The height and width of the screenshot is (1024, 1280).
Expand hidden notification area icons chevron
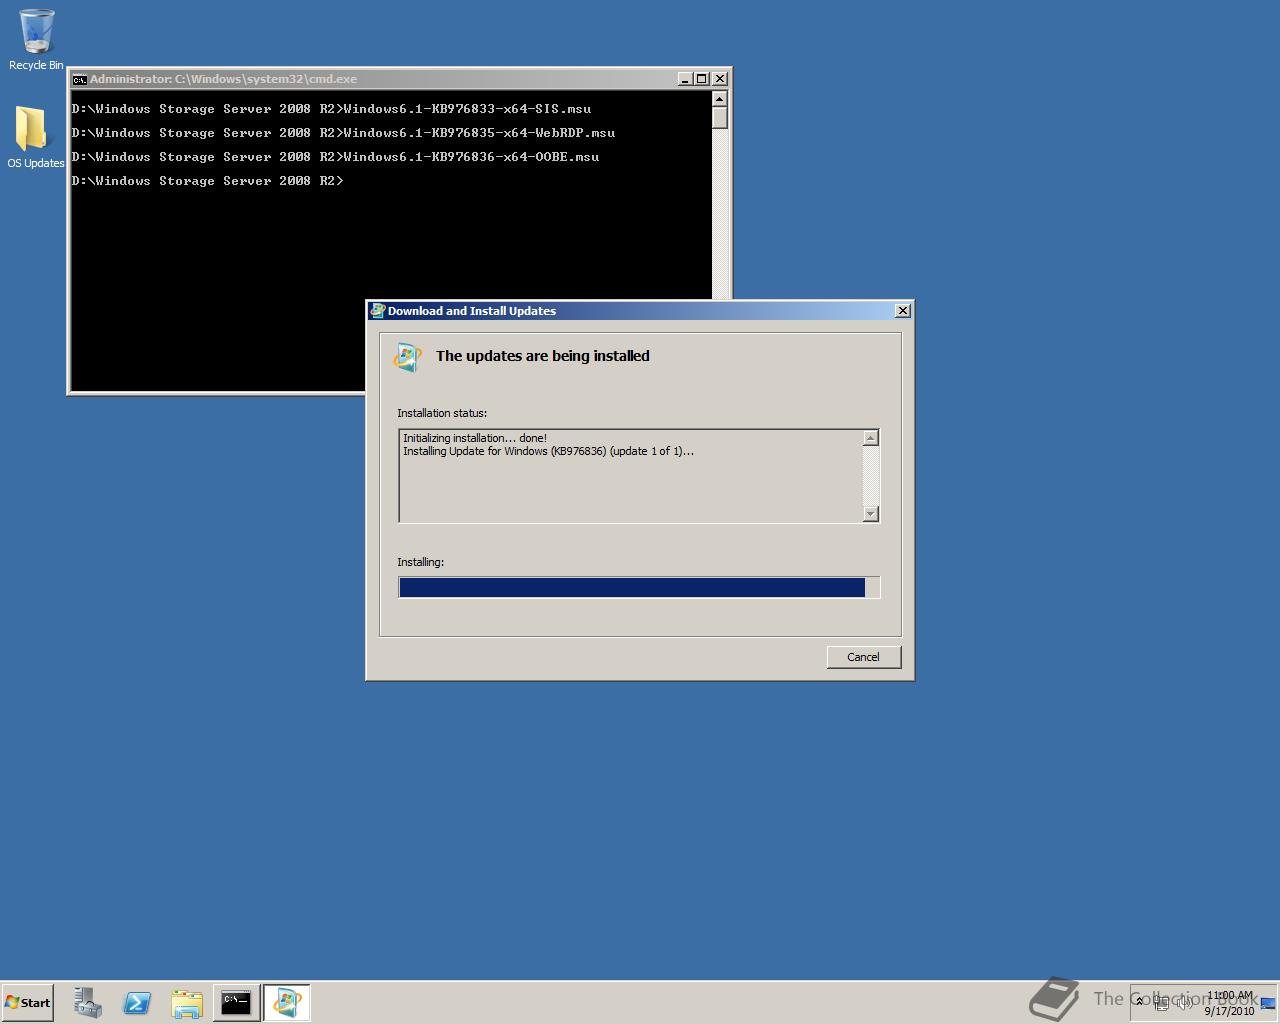(1139, 1002)
